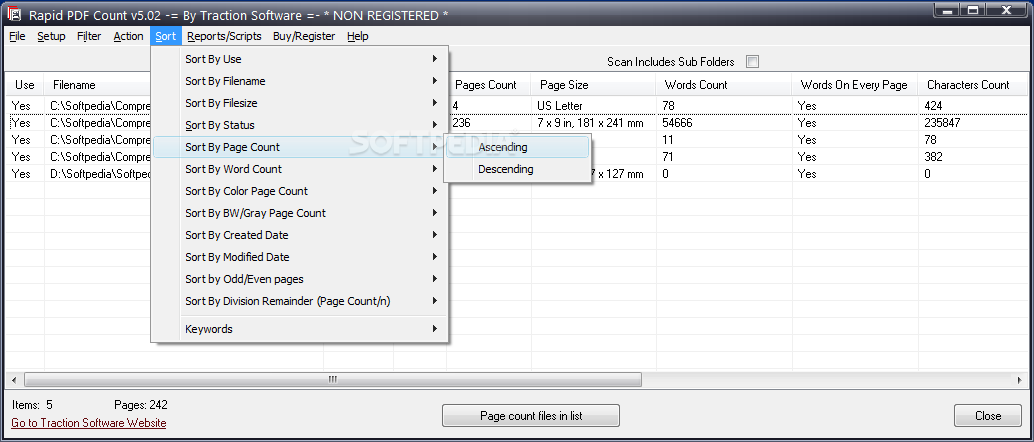Click Words On Every Page column header
Image resolution: width=1034 pixels, height=442 pixels.
pos(855,85)
